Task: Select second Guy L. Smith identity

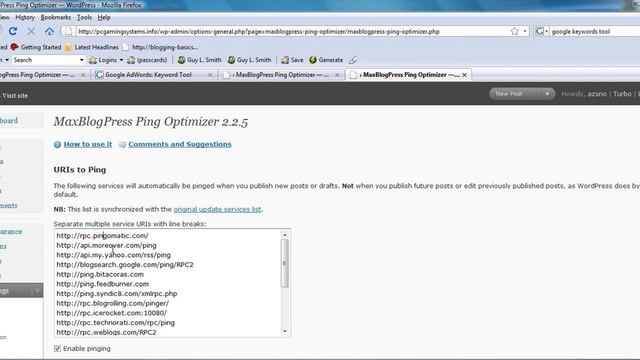Action: click(249, 60)
